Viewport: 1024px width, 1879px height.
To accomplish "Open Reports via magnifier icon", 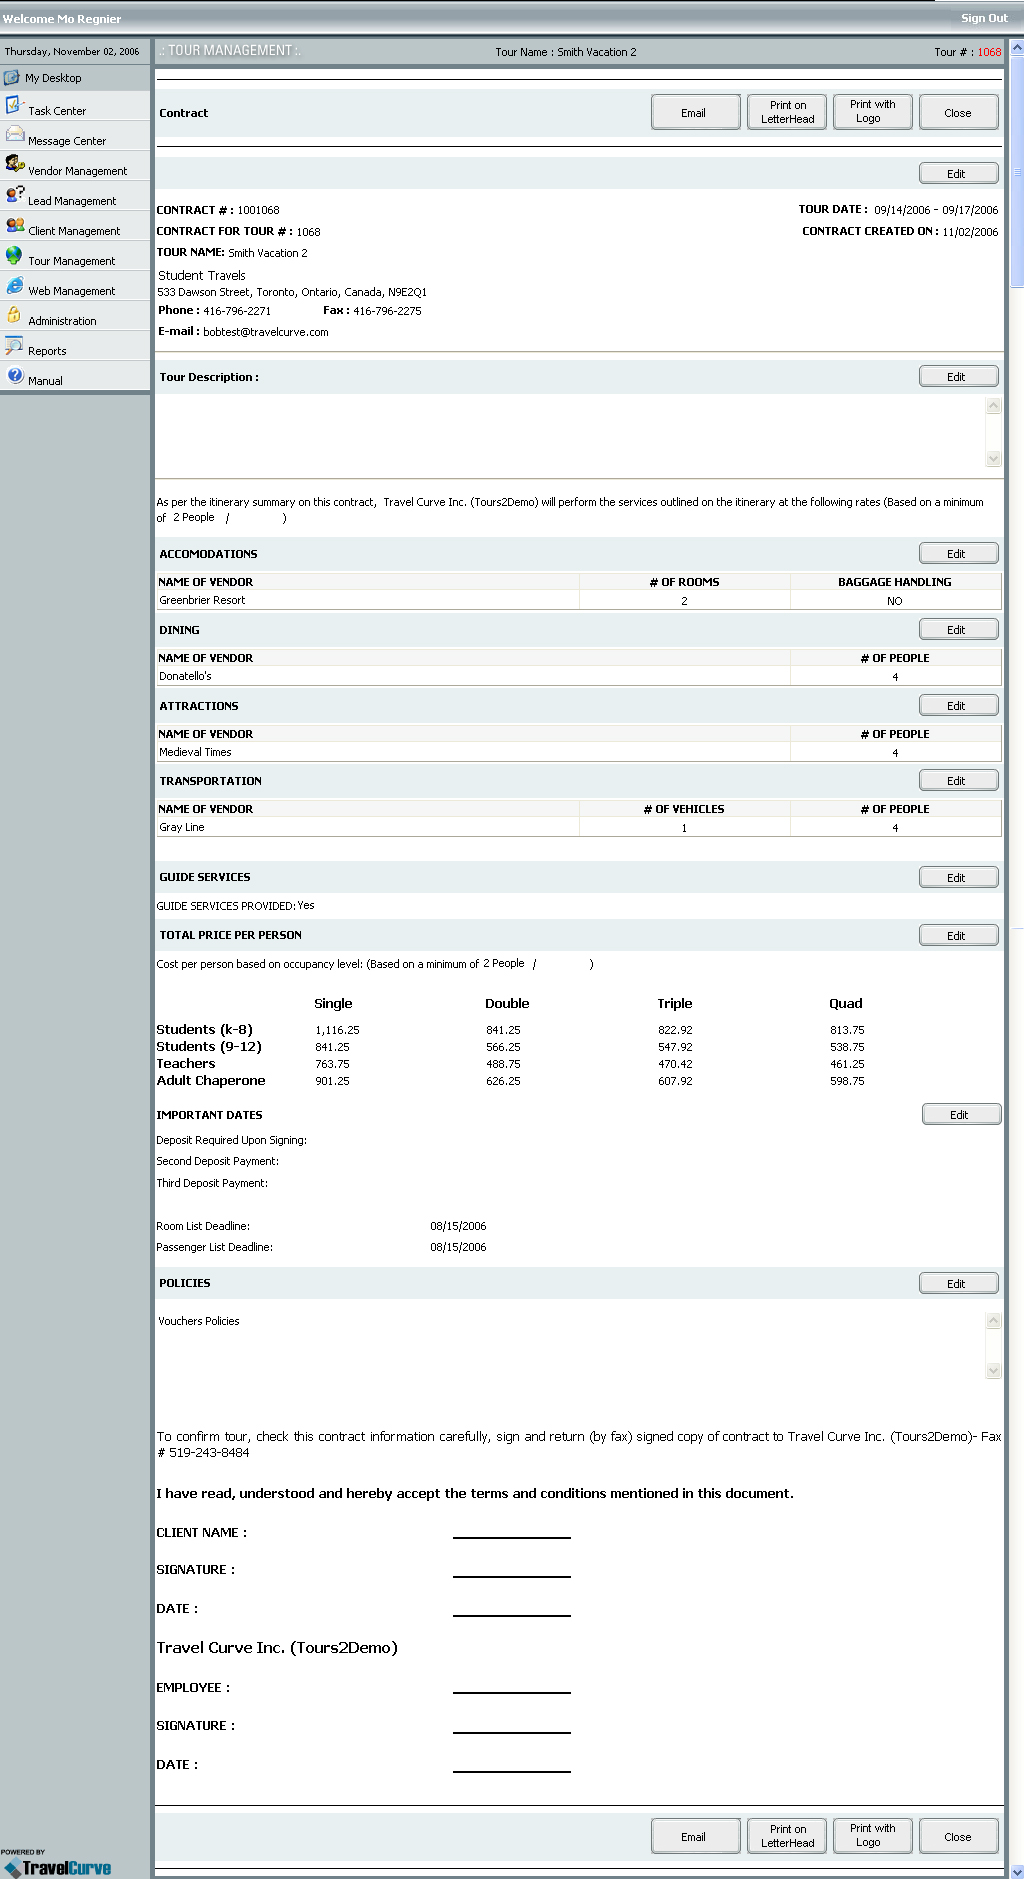I will click(14, 346).
